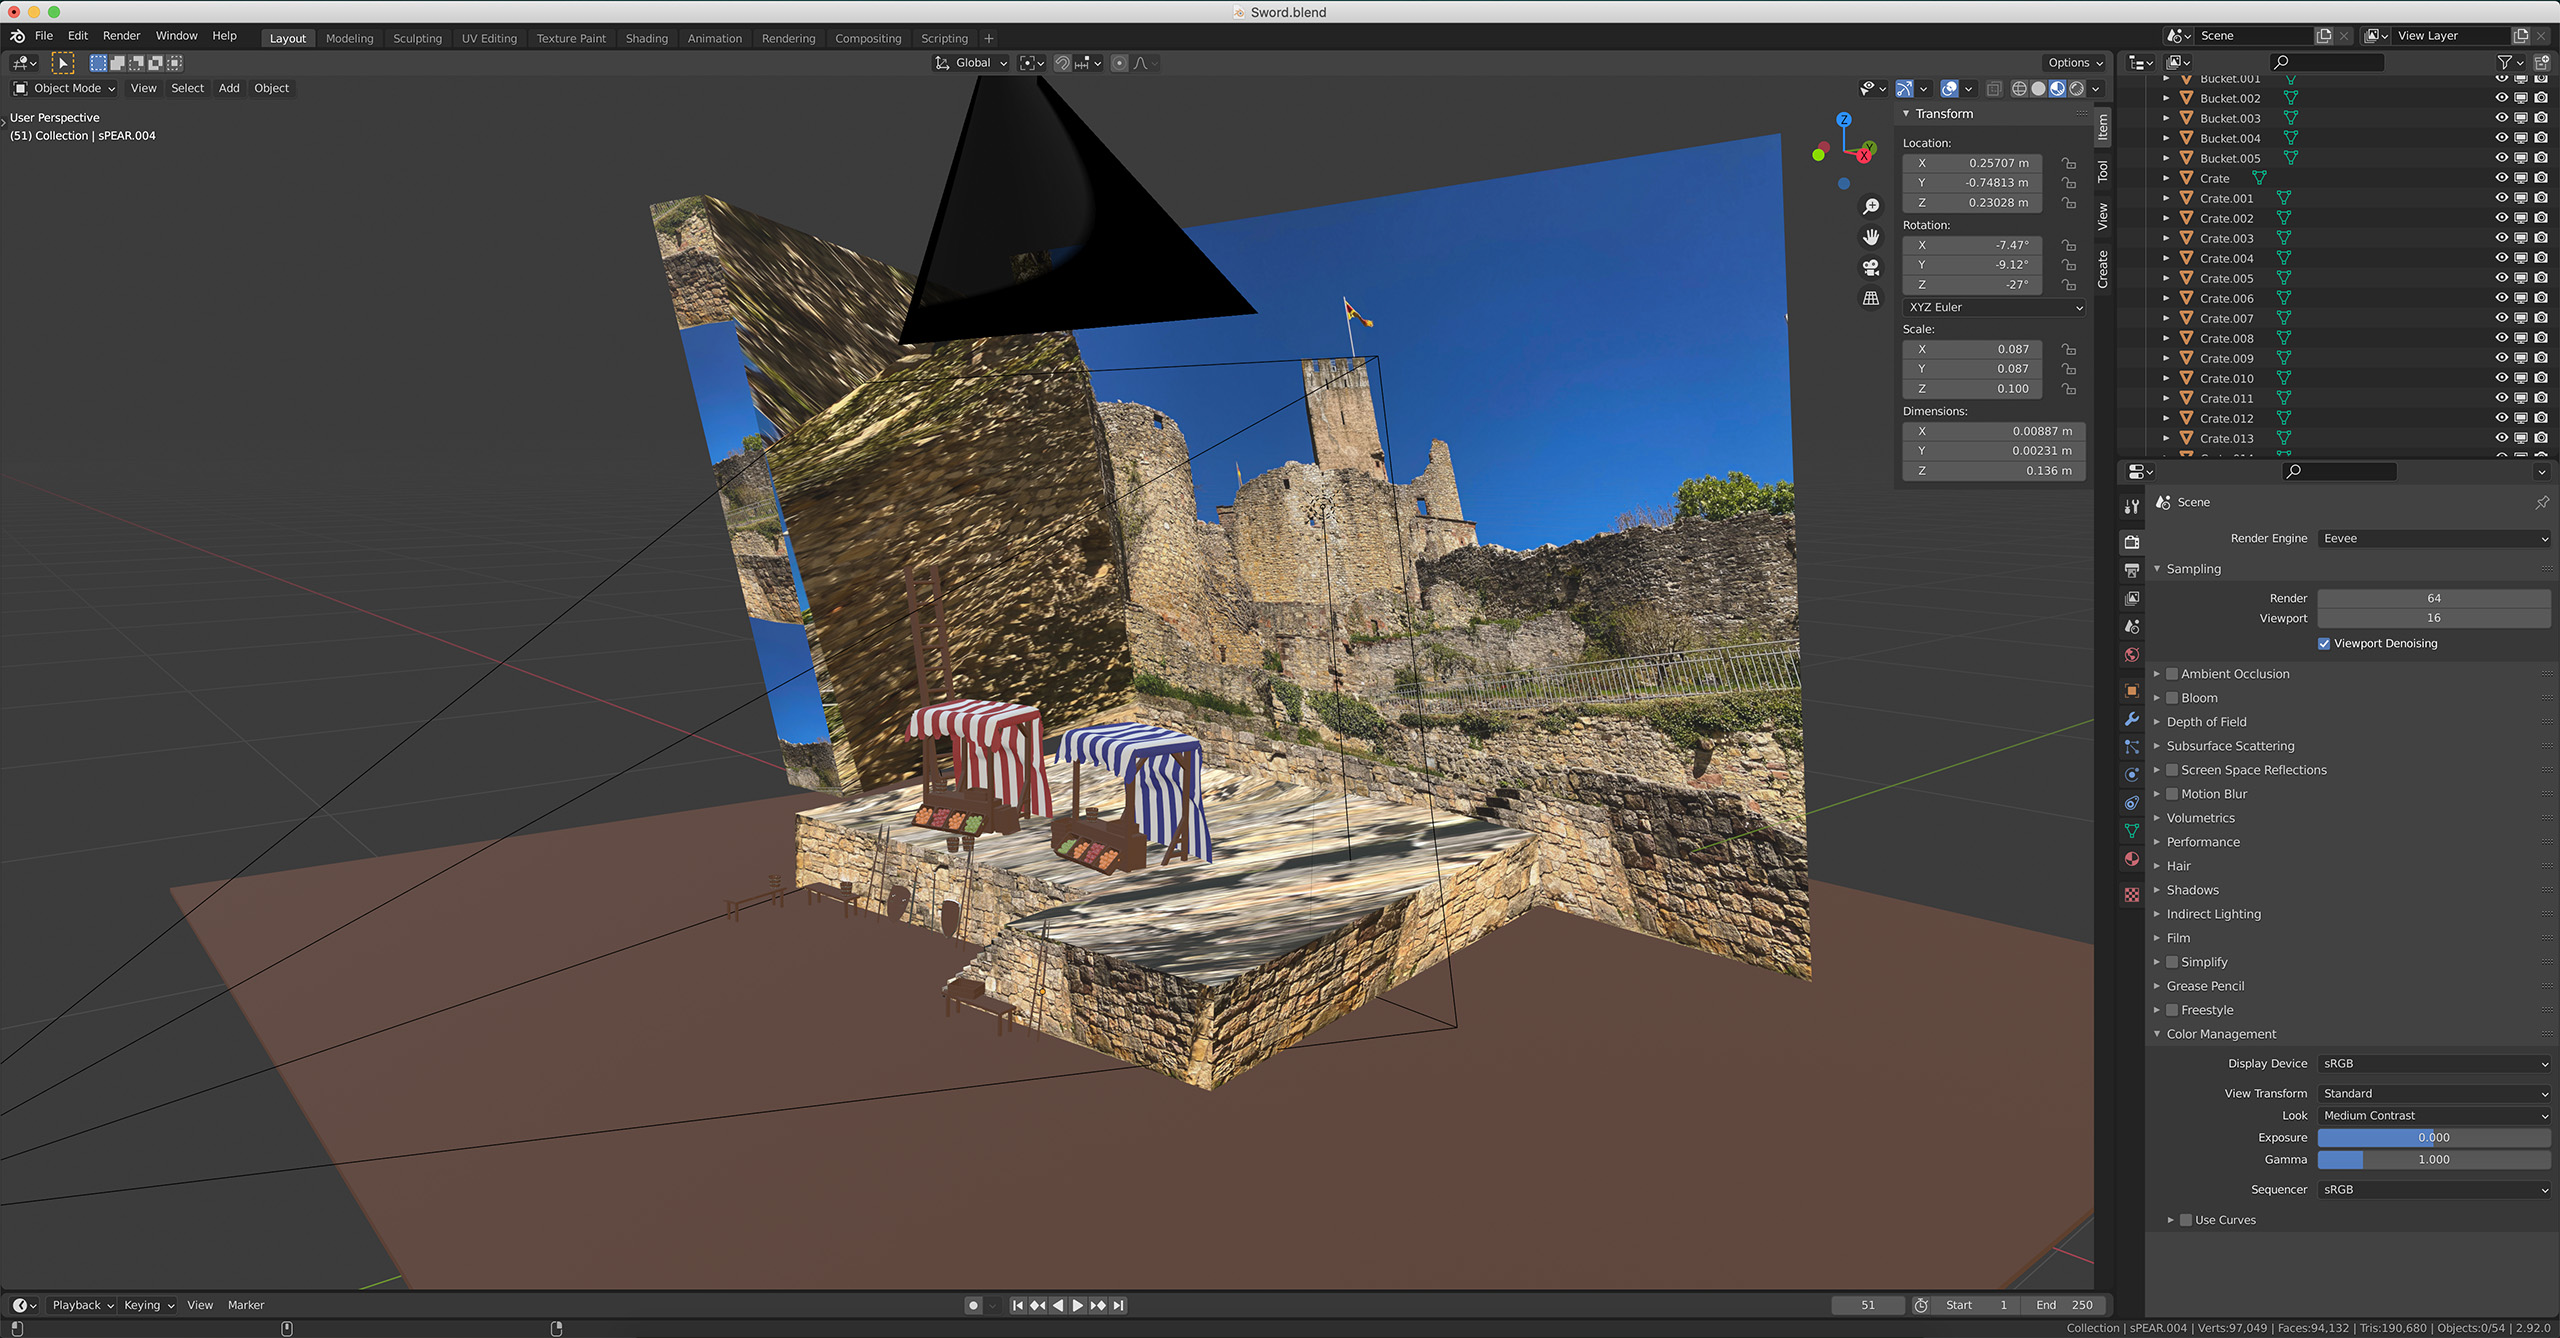
Task: Enable Screen Space Reflections checkbox
Action: click(x=2172, y=770)
